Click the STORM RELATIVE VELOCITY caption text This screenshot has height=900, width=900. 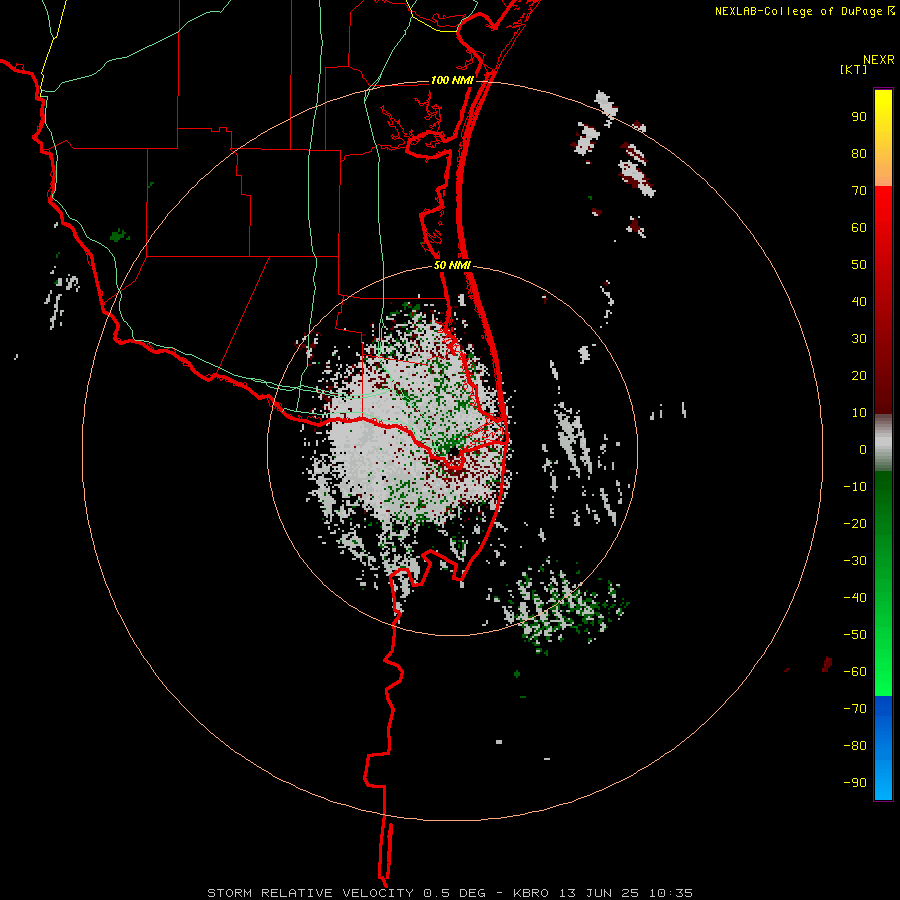coord(310,893)
